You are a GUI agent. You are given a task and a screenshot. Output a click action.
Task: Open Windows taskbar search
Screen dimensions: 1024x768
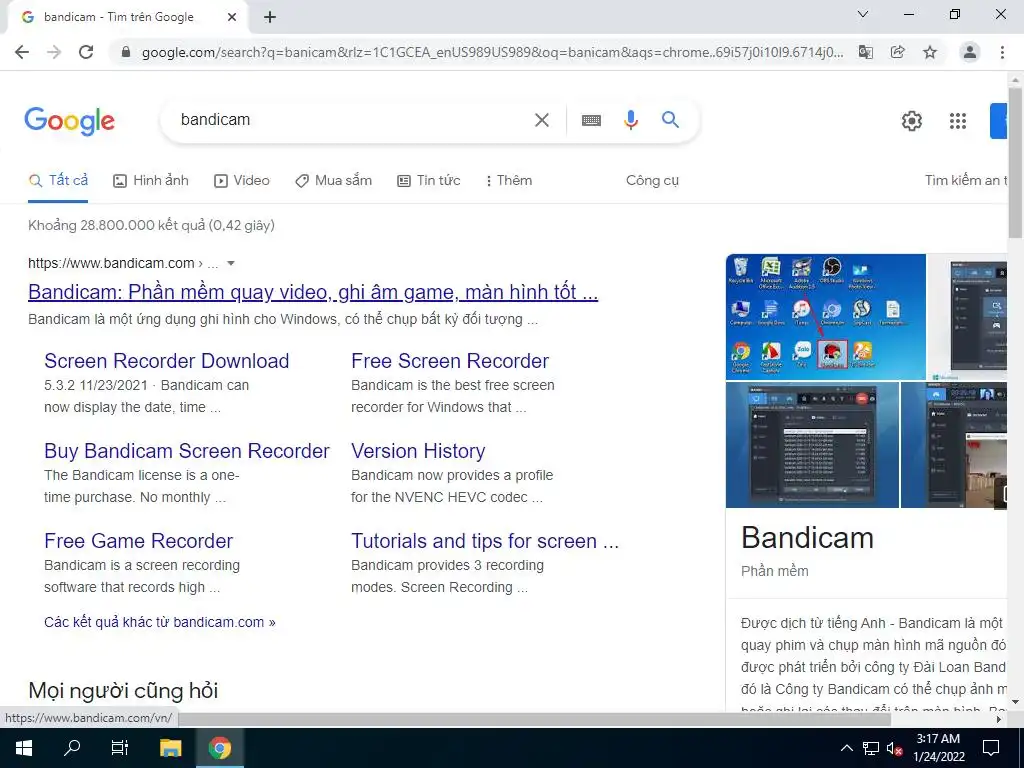pos(72,748)
